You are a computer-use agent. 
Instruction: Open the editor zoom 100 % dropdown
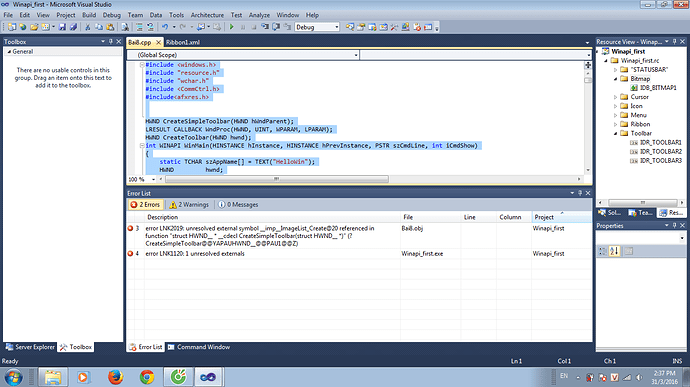tap(154, 179)
